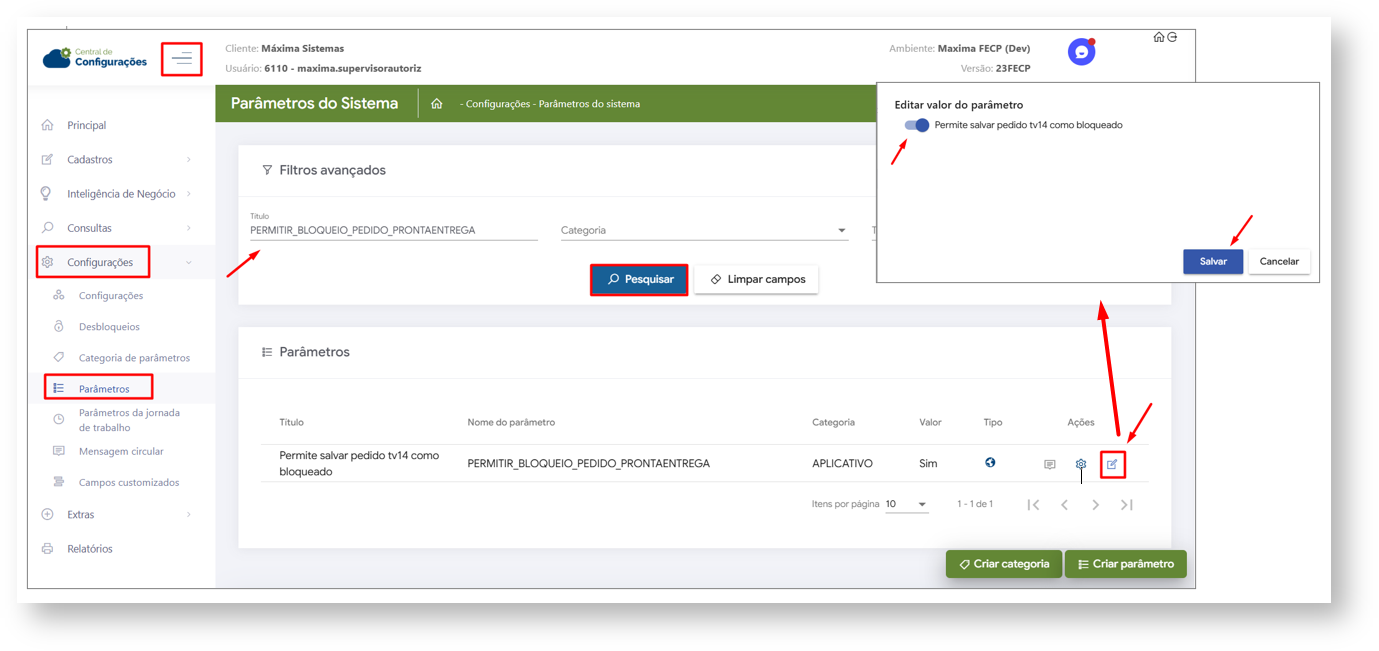
Task: Click the gear icon in the Ações column
Action: (1081, 464)
